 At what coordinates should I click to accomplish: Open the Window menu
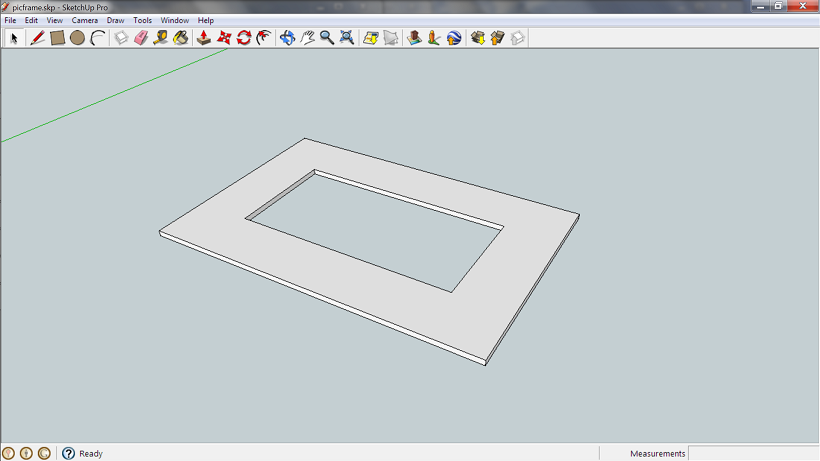(175, 20)
